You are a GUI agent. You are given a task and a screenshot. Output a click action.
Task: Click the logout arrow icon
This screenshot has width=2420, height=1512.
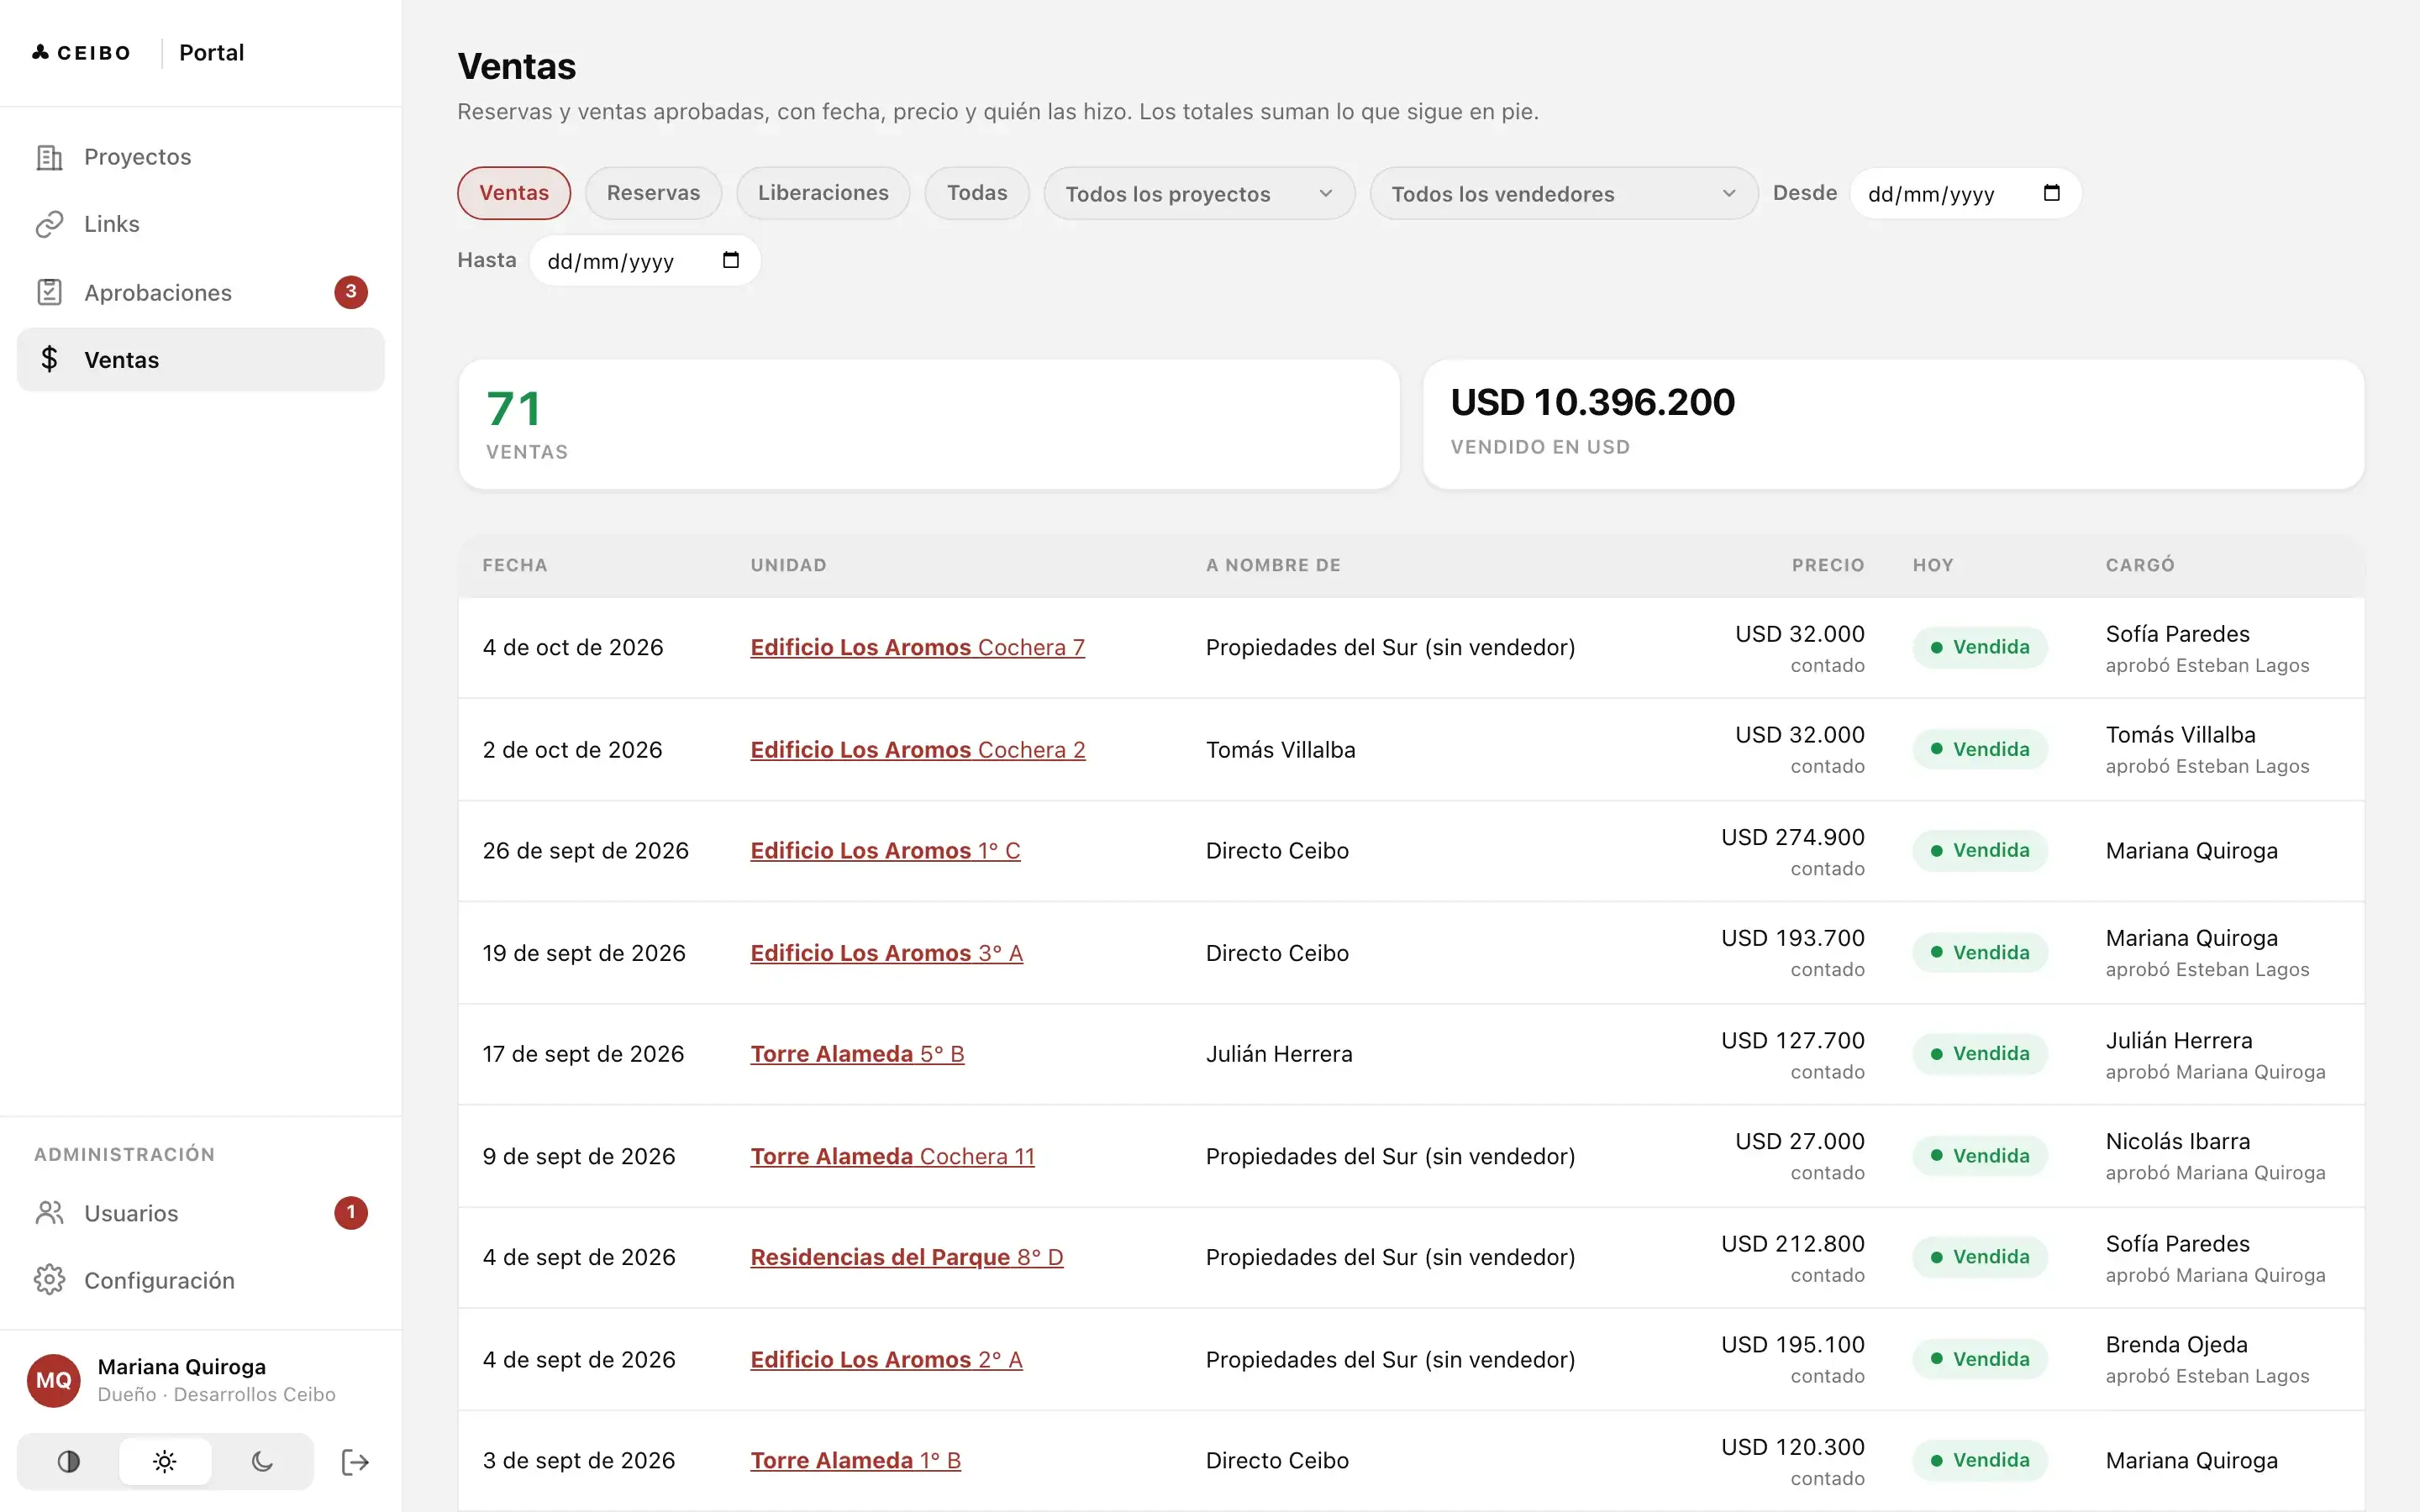355,1462
